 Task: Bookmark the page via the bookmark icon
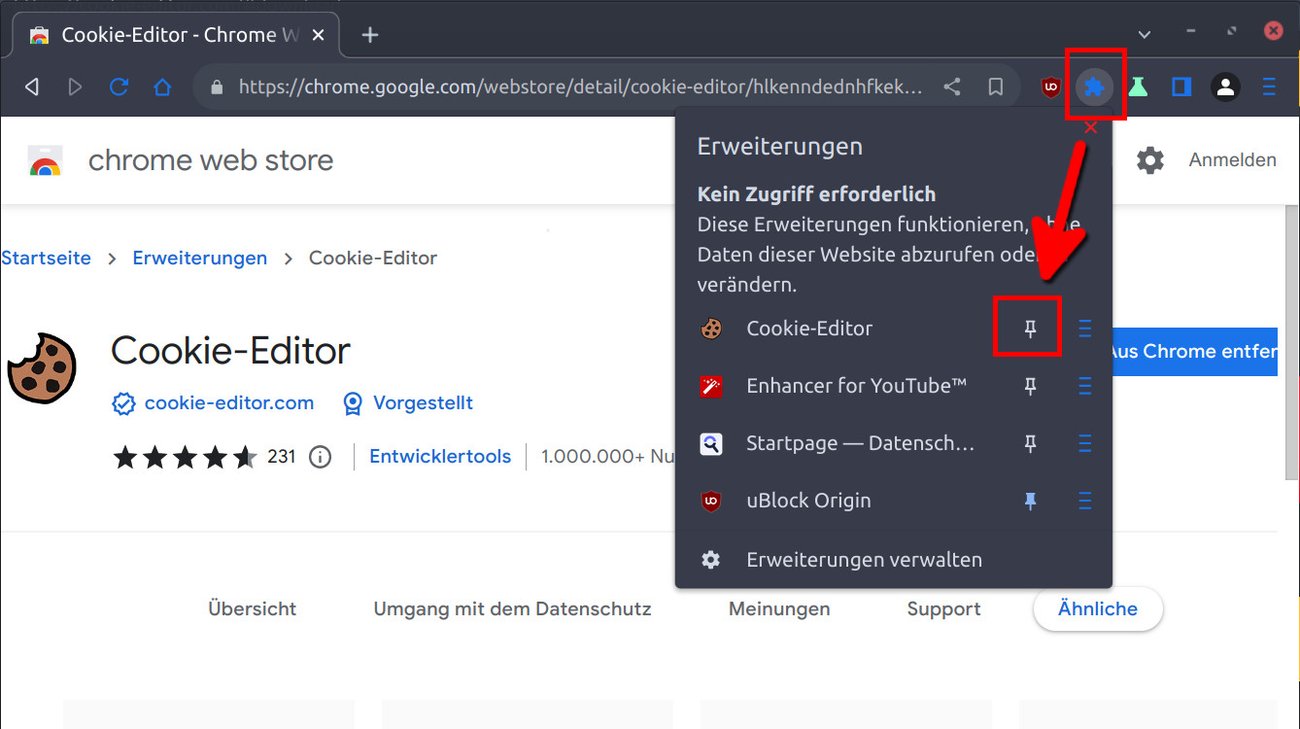[x=995, y=87]
